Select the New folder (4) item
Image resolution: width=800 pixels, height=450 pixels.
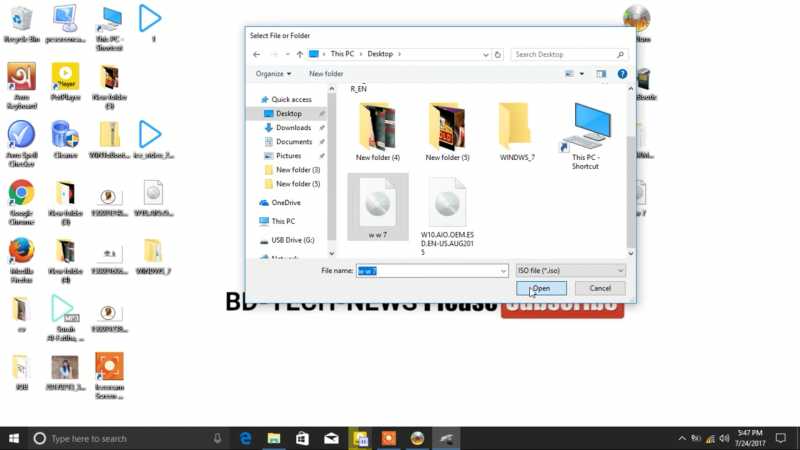378,132
